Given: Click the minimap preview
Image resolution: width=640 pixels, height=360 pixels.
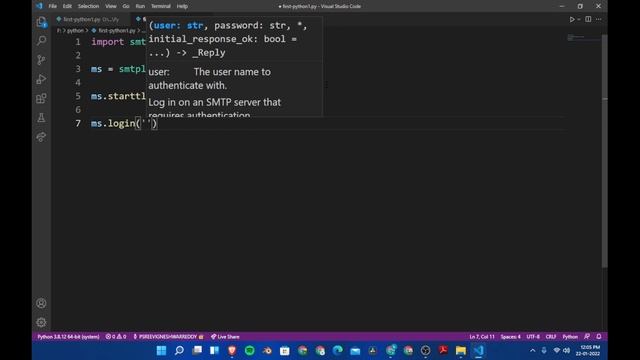Looking at the screenshot, I should click(x=584, y=38).
